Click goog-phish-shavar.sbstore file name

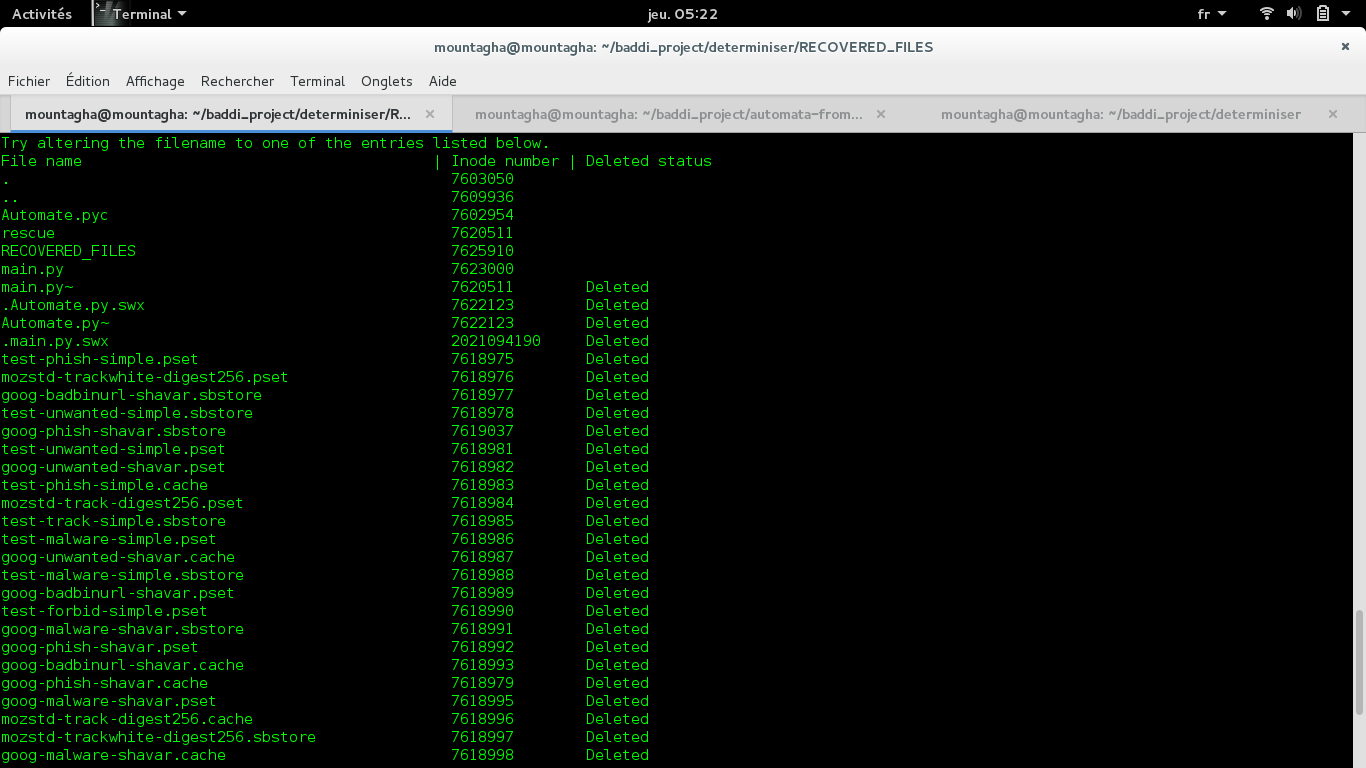point(113,431)
